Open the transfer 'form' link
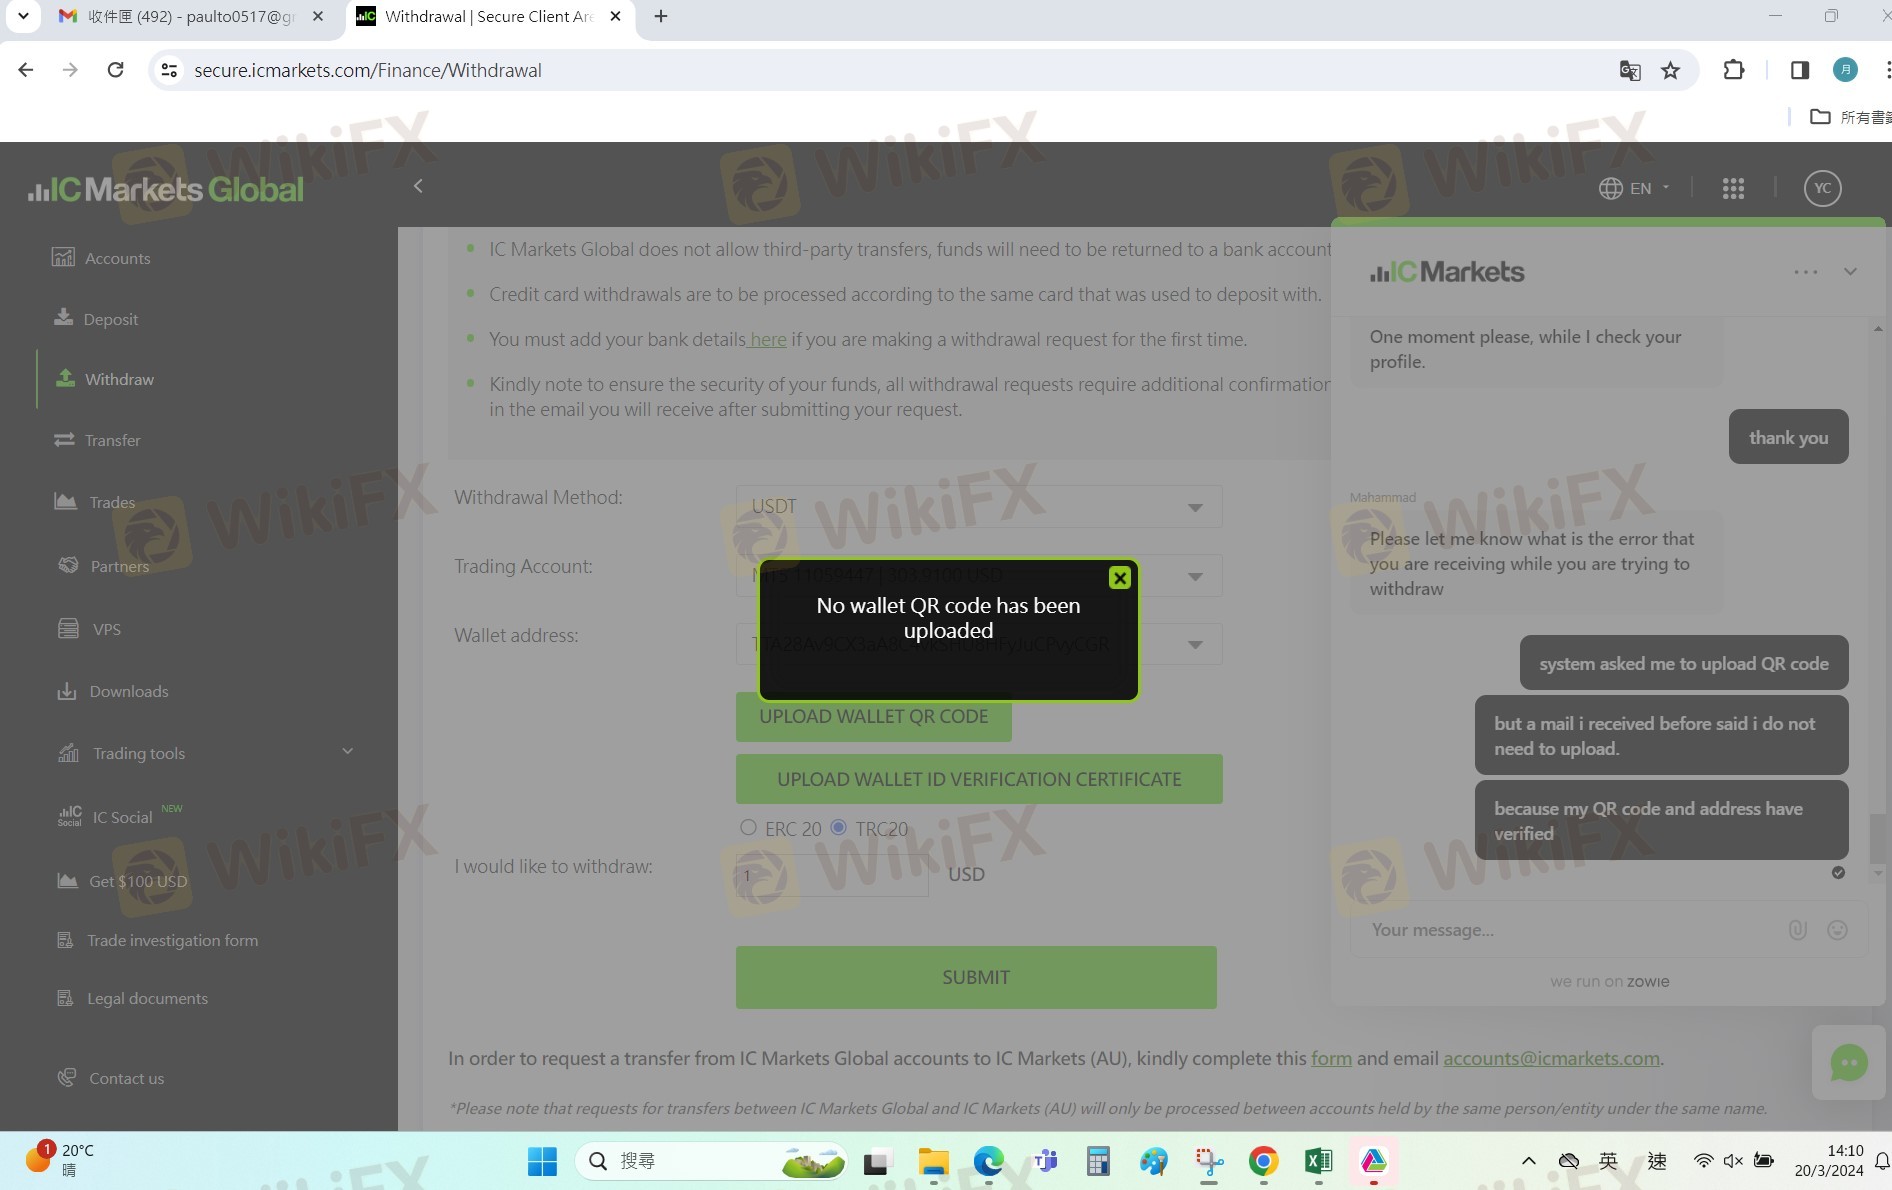1892x1190 pixels. pos(1331,1058)
